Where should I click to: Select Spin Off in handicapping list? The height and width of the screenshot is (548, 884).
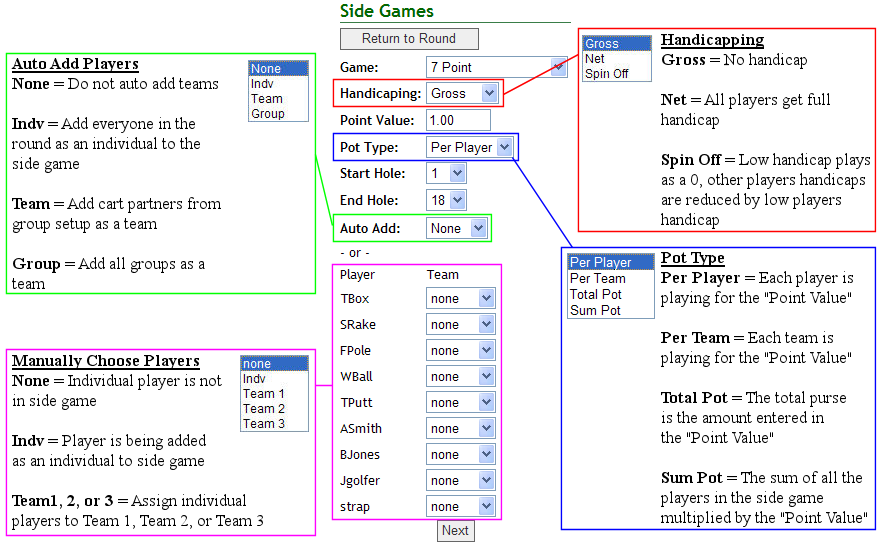tap(607, 74)
